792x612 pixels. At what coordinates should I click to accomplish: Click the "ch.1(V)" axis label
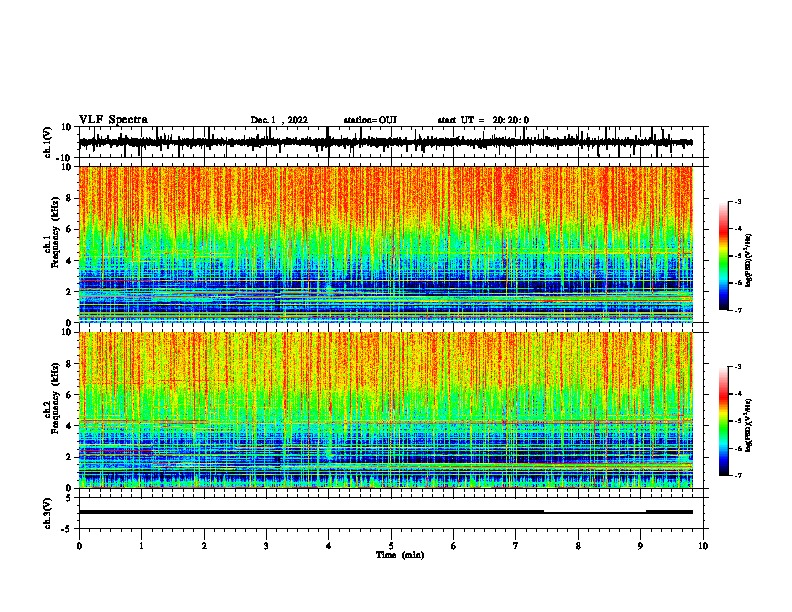pyautogui.click(x=48, y=142)
